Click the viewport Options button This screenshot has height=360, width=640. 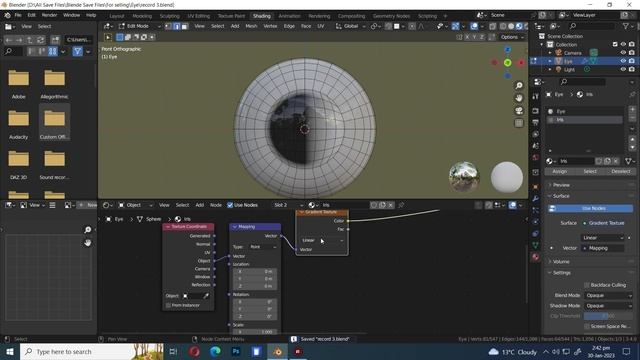(x=512, y=37)
